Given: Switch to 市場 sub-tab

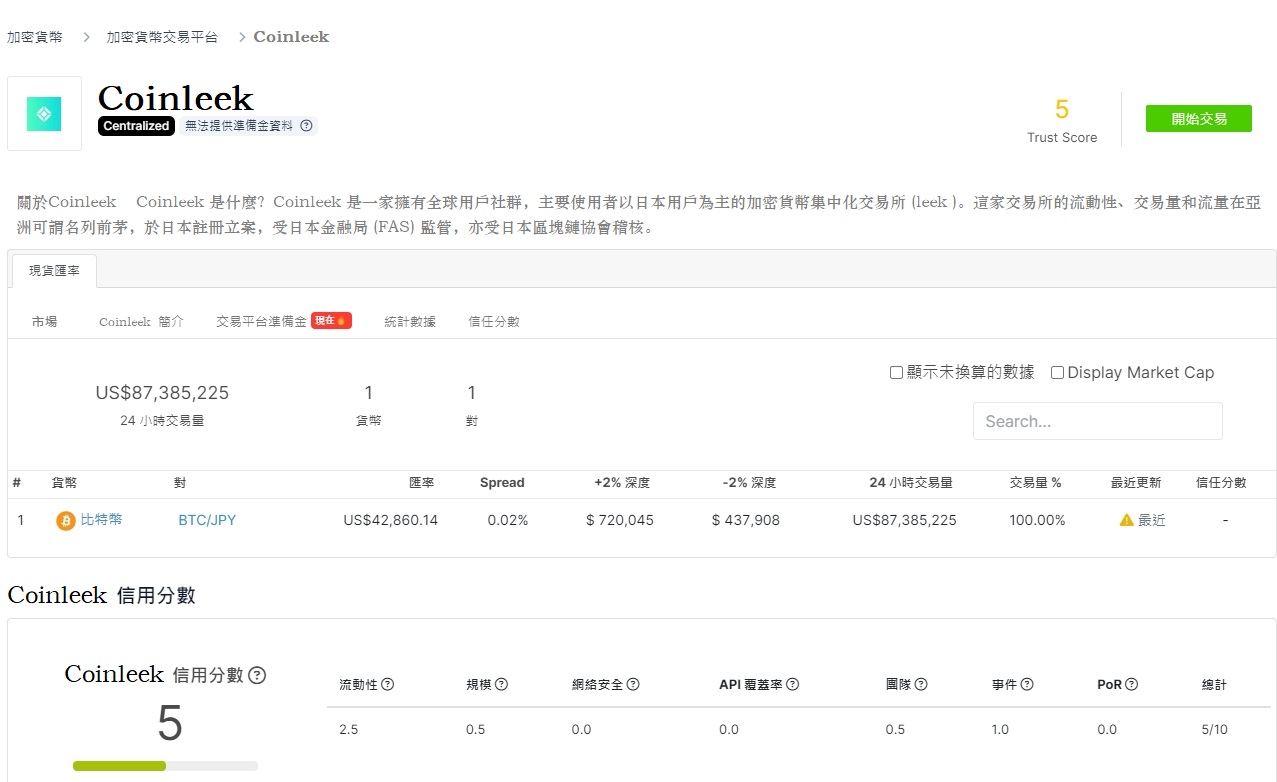Looking at the screenshot, I should [x=44, y=322].
